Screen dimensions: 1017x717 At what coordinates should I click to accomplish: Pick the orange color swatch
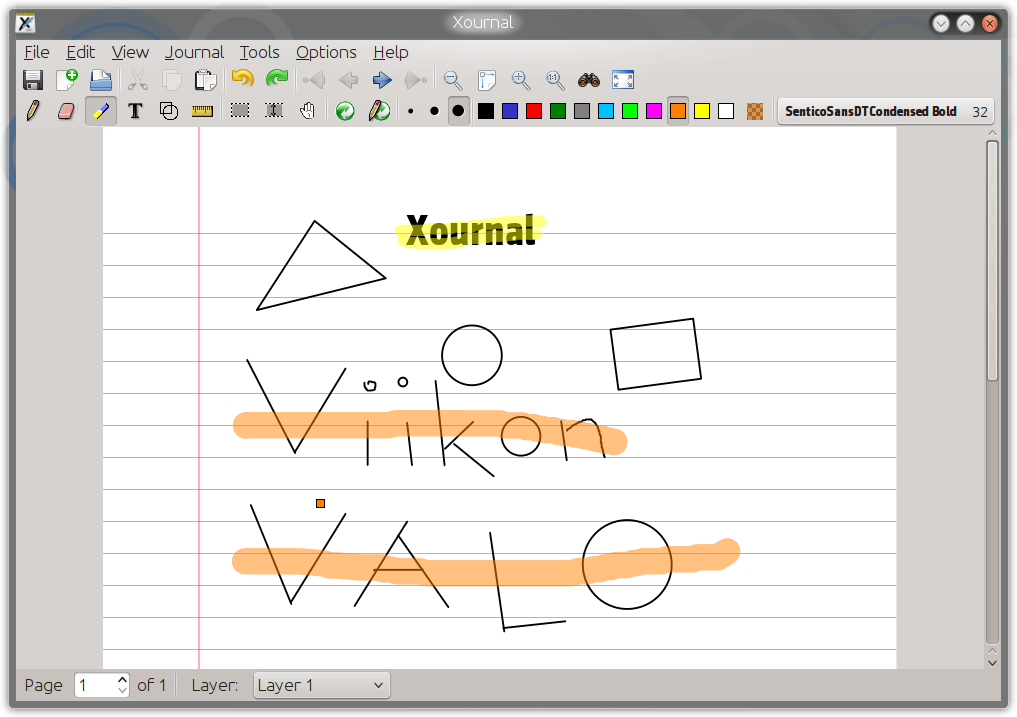point(678,112)
